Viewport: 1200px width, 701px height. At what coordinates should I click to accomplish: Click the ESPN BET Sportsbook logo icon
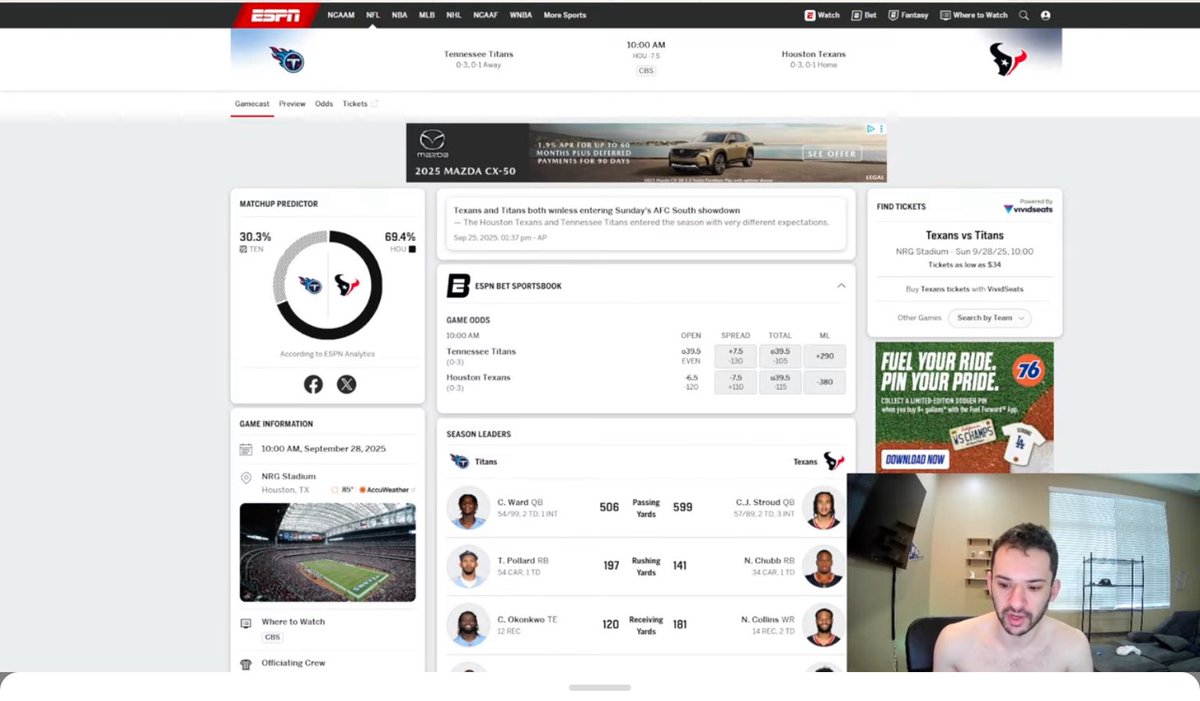pyautogui.click(x=458, y=286)
